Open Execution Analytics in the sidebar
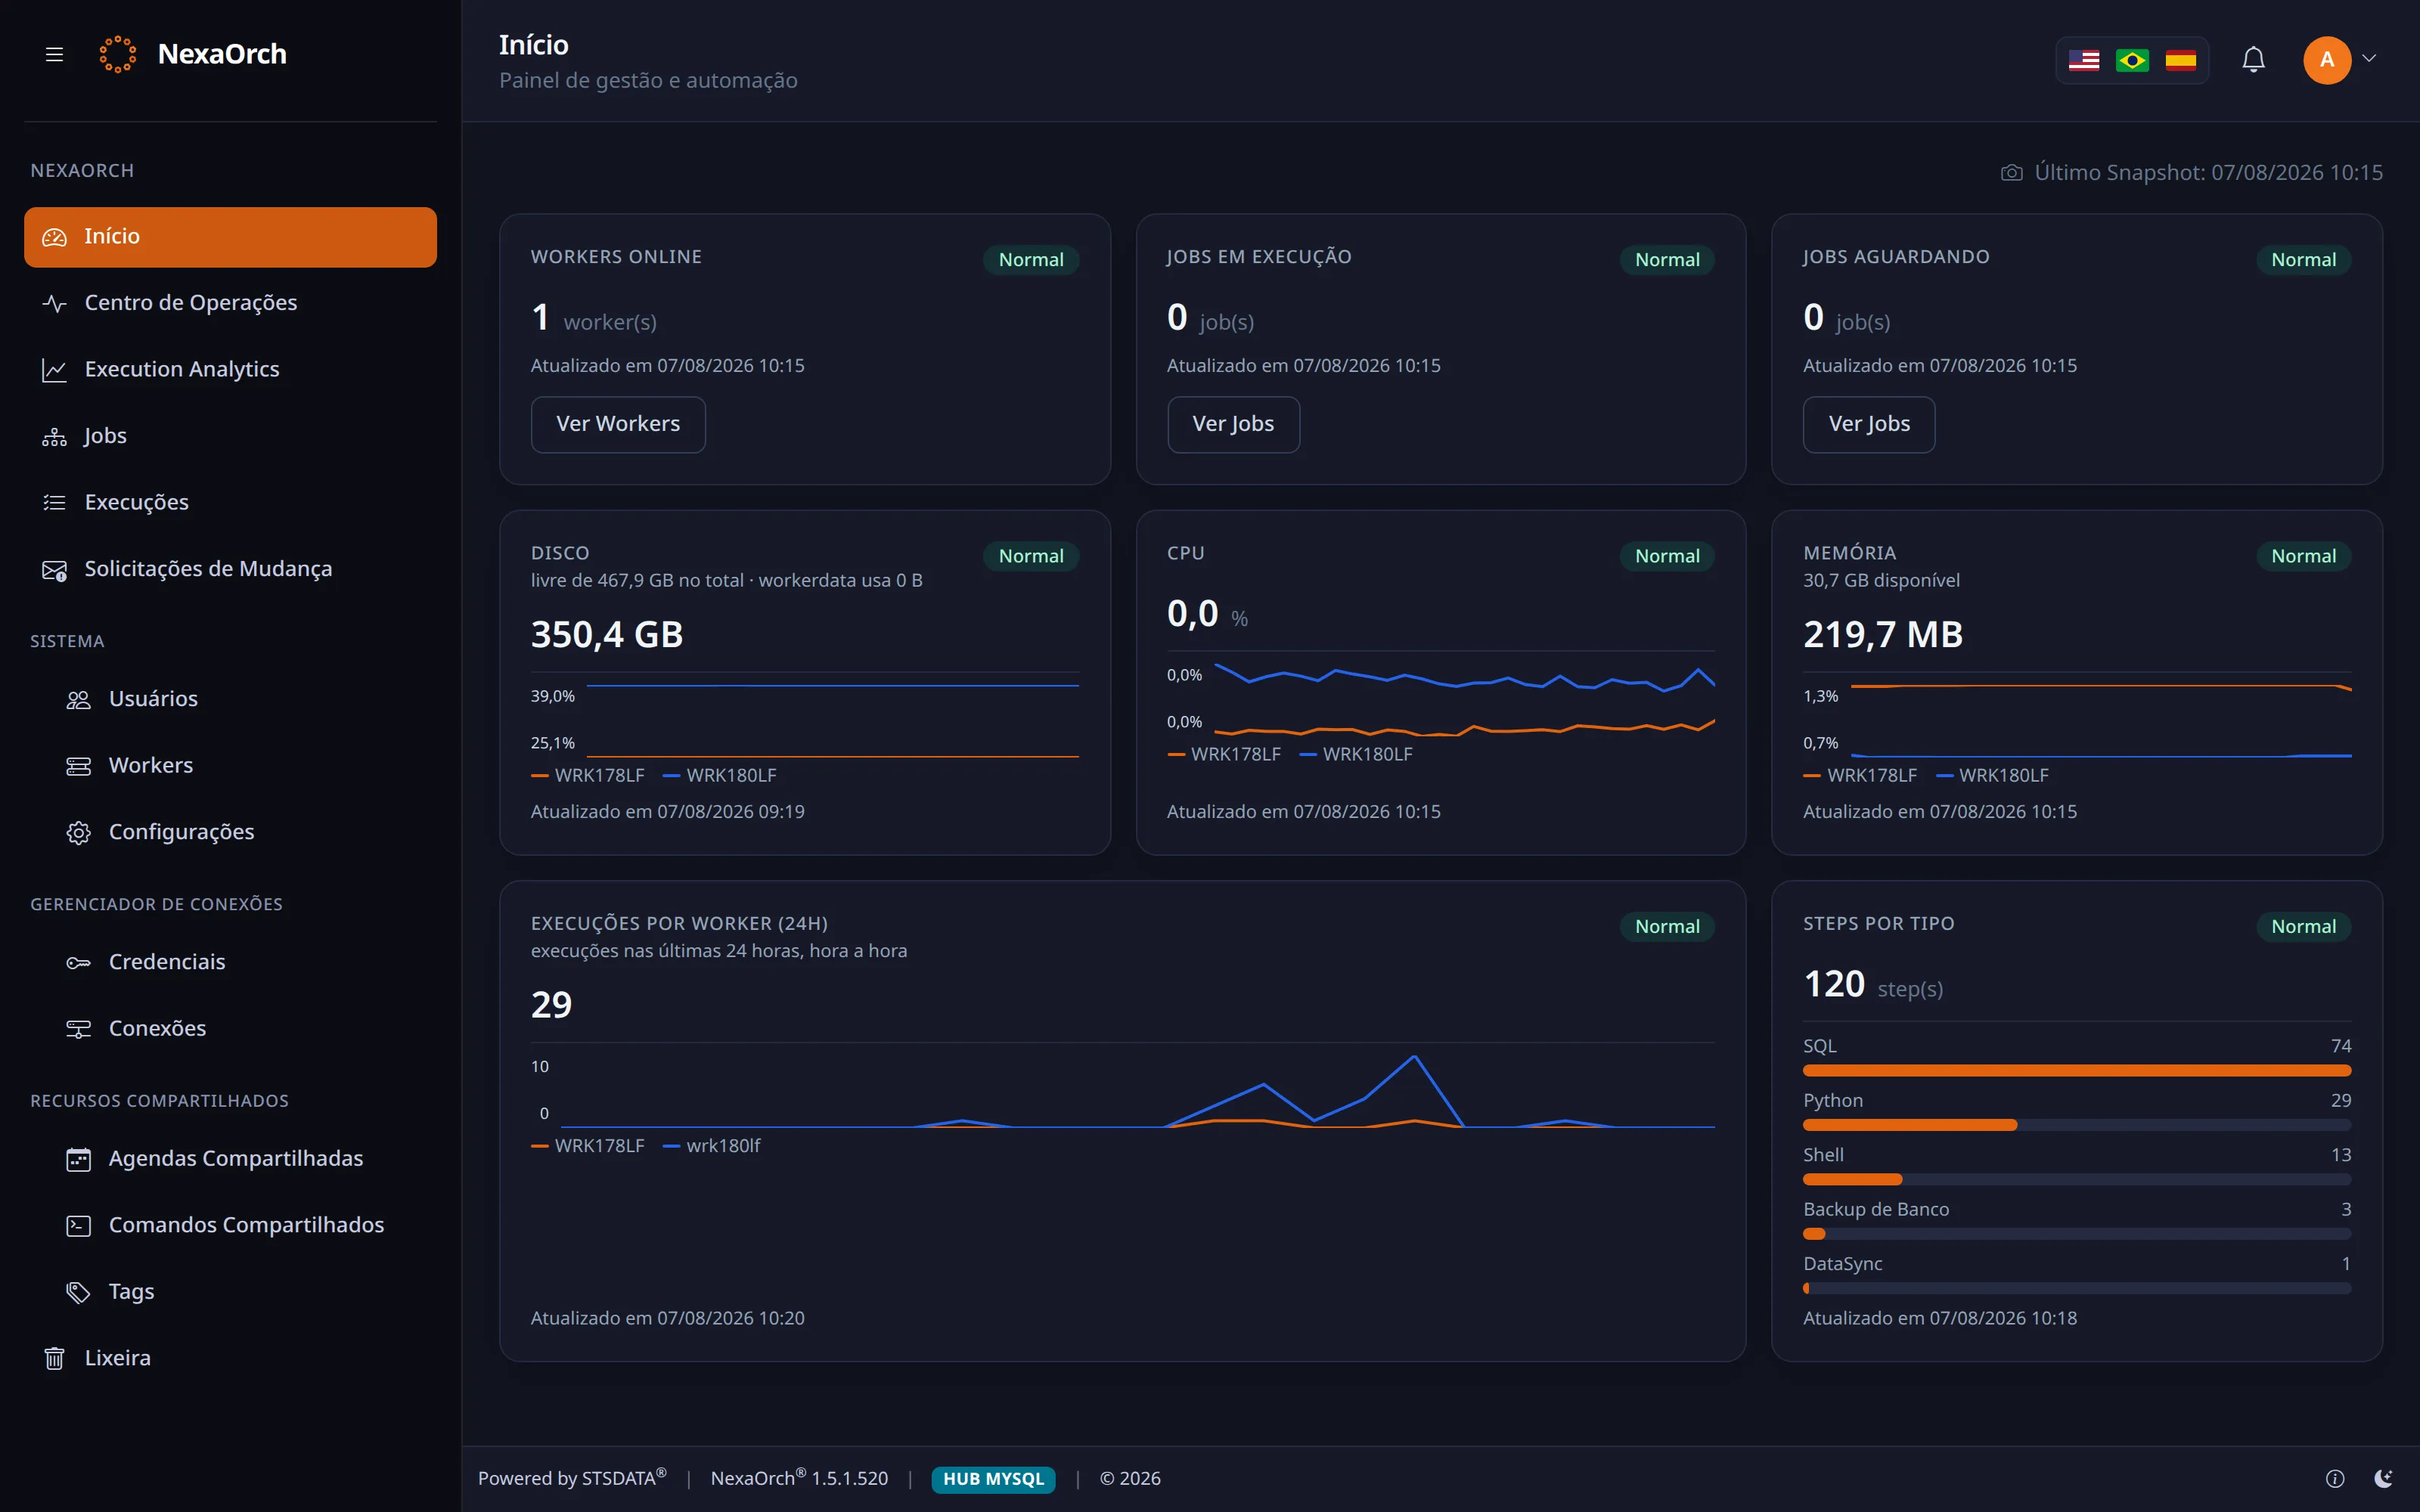This screenshot has width=2420, height=1512. coord(230,370)
